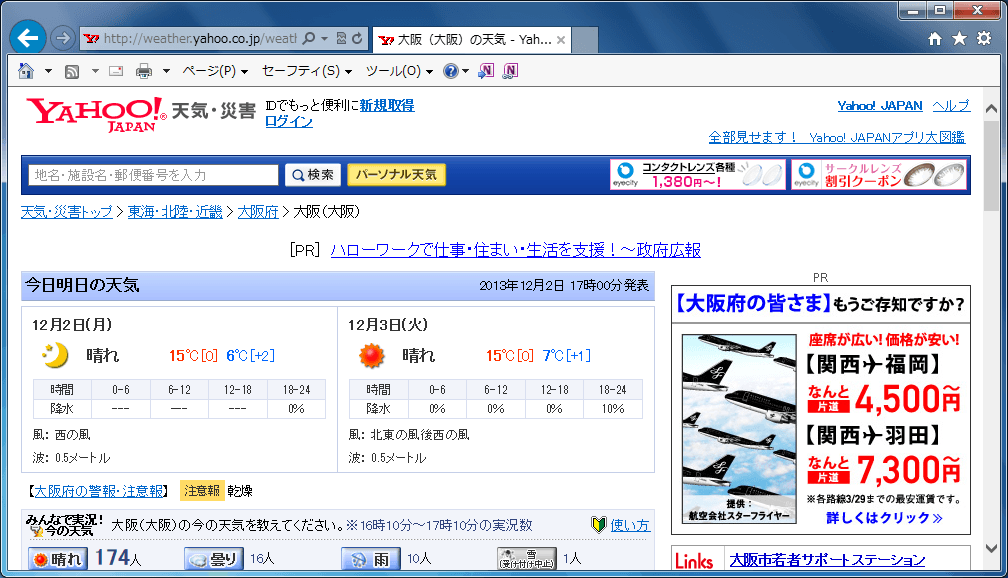Toggle compatibility view icon in address bar
Screen dimensions: 1008x578
341,39
